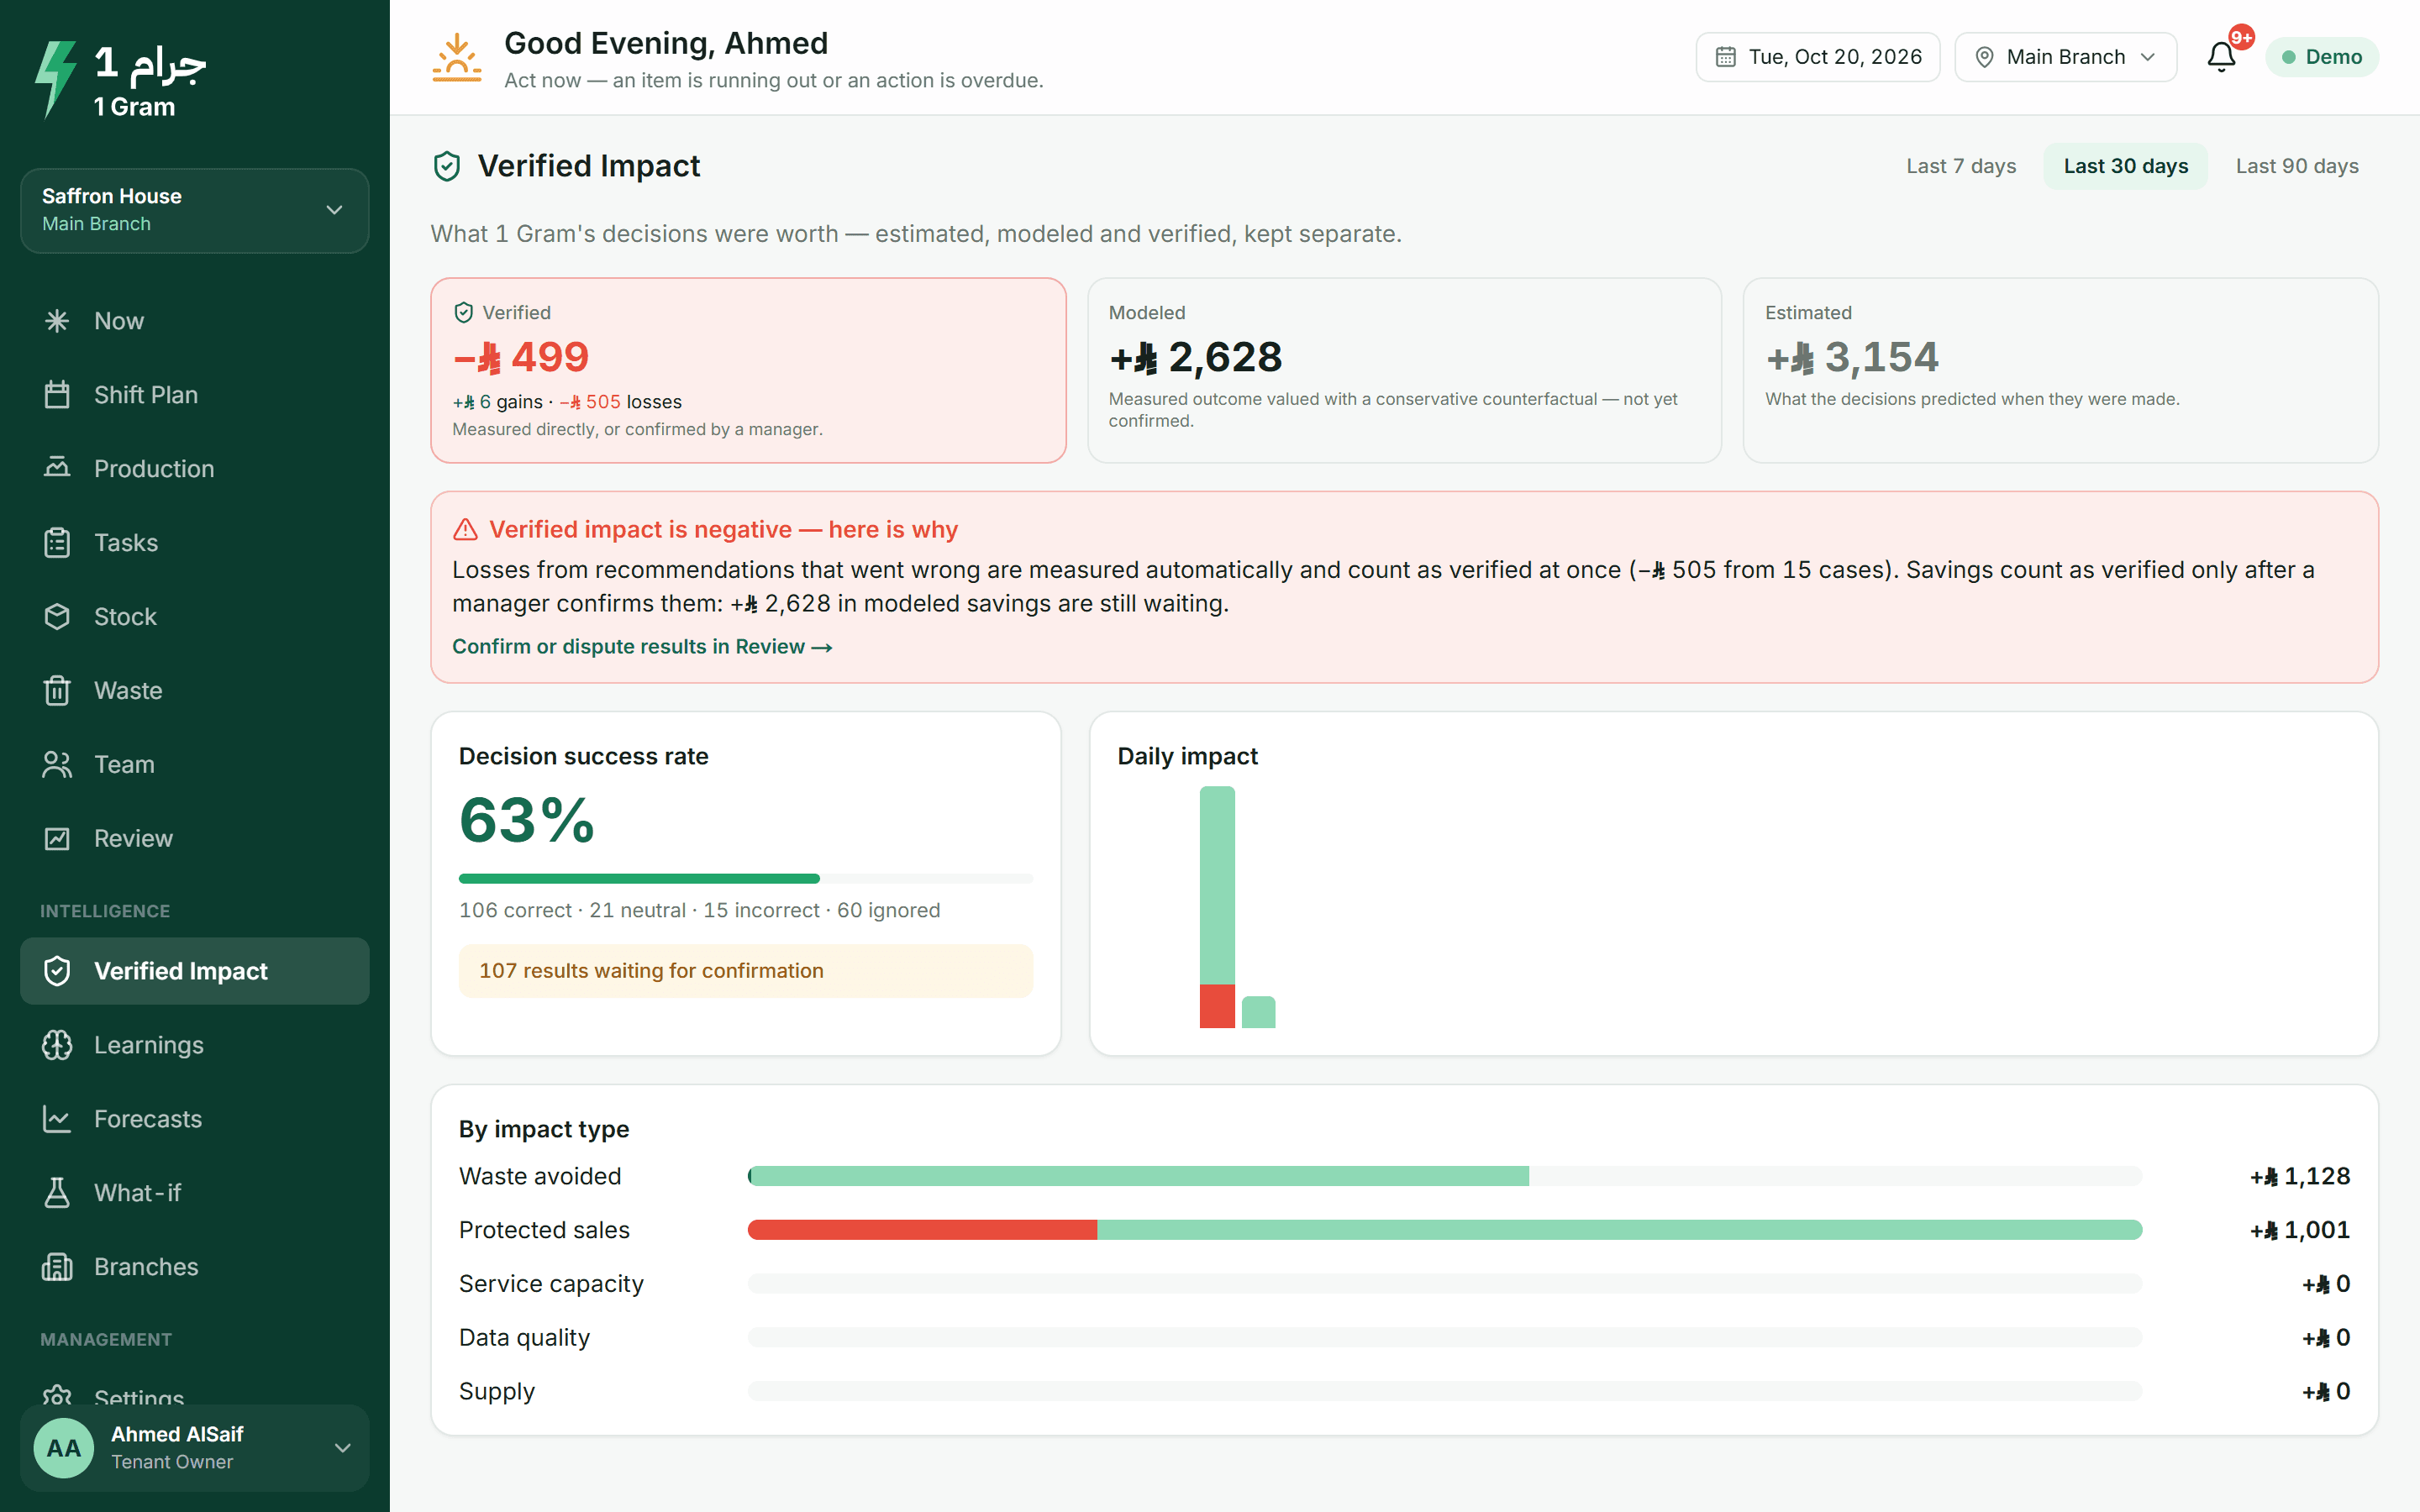The height and width of the screenshot is (1512, 2420).
Task: Open the Tue, Oct 20, 2026 date picker
Action: click(x=1817, y=57)
